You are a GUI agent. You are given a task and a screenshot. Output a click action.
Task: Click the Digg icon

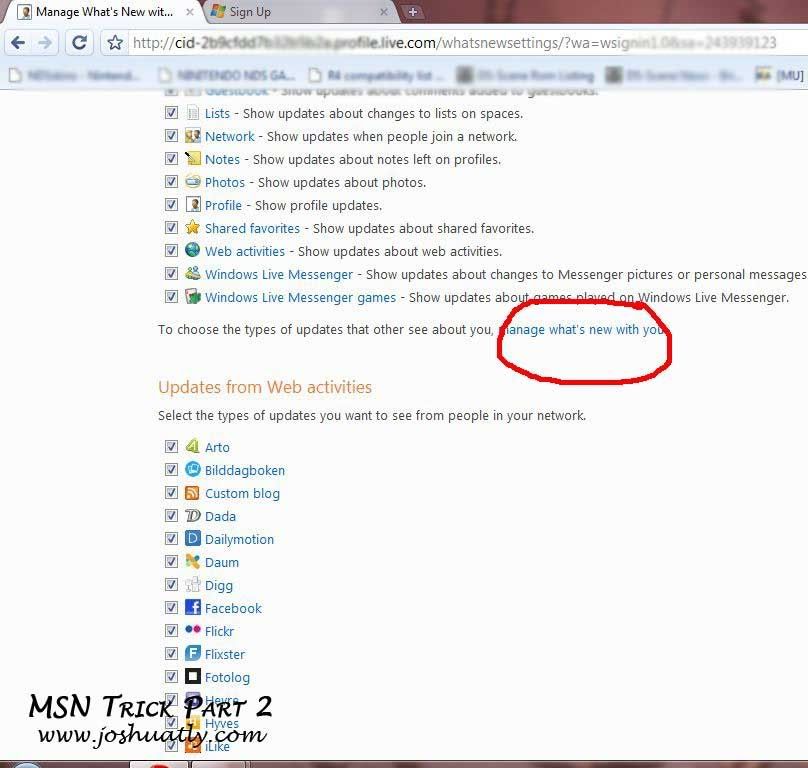[192, 585]
